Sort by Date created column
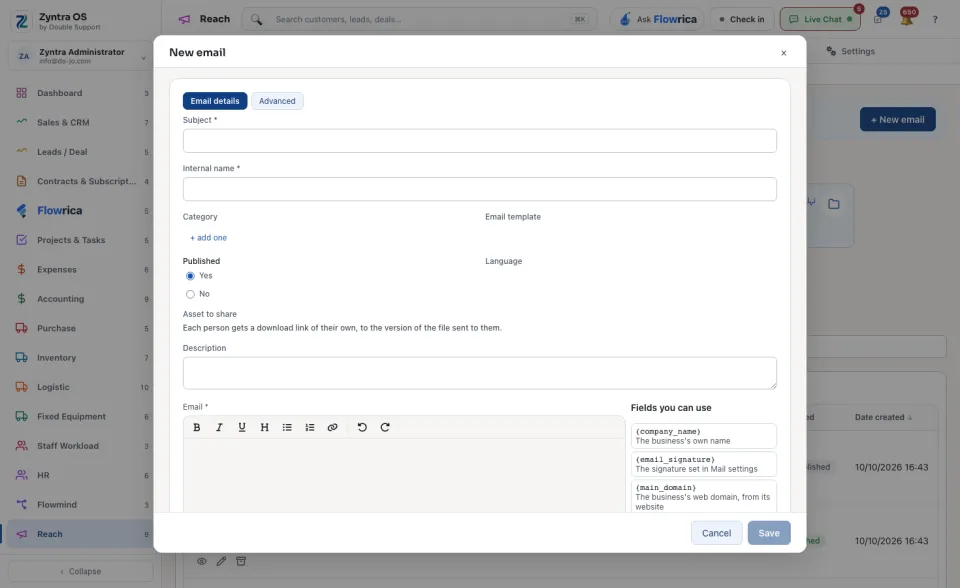Image resolution: width=960 pixels, height=588 pixels. tap(883, 417)
